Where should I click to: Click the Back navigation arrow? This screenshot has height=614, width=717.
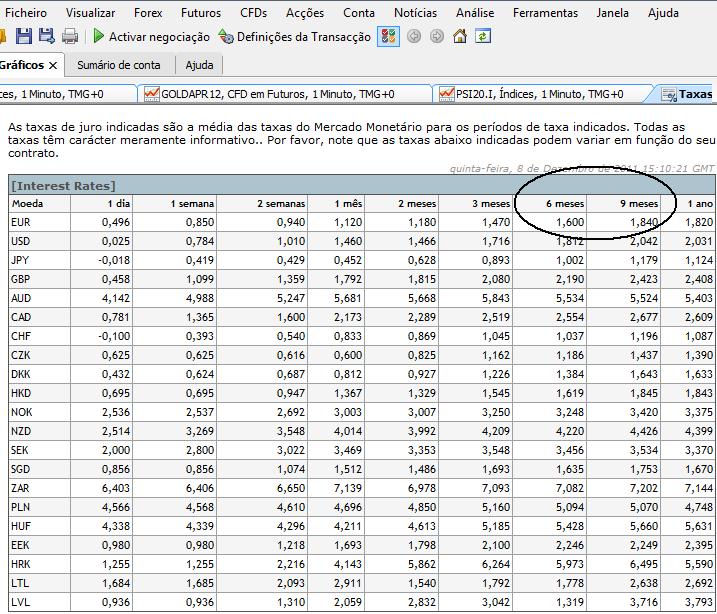click(x=414, y=36)
